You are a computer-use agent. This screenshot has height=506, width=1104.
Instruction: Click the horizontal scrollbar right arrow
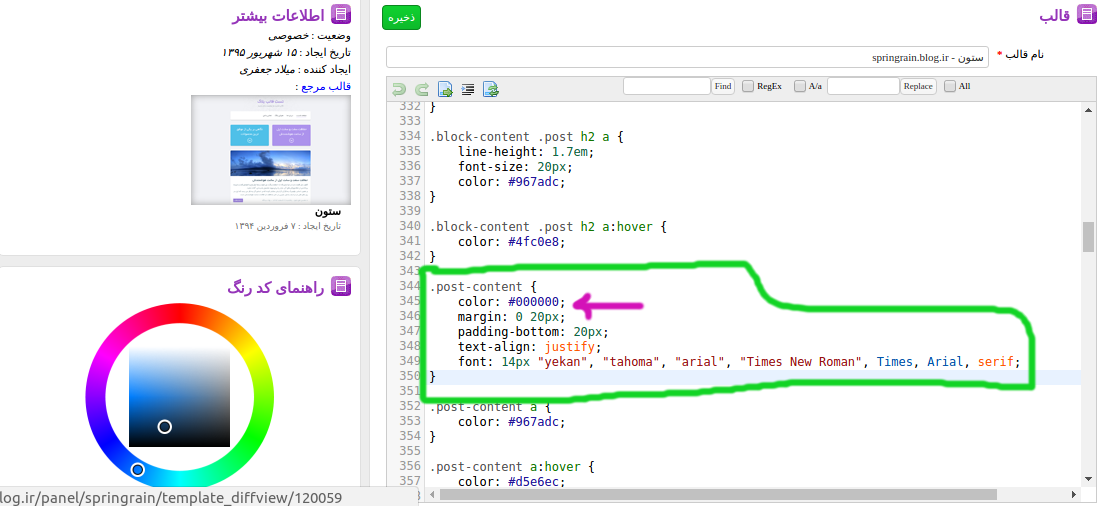click(1074, 494)
